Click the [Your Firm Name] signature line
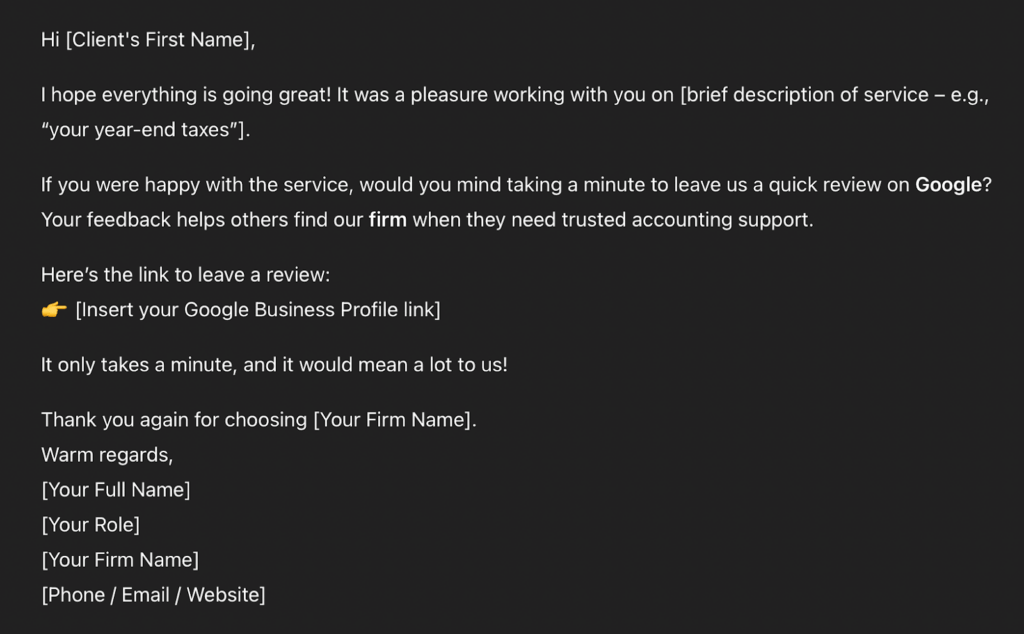 (120, 560)
